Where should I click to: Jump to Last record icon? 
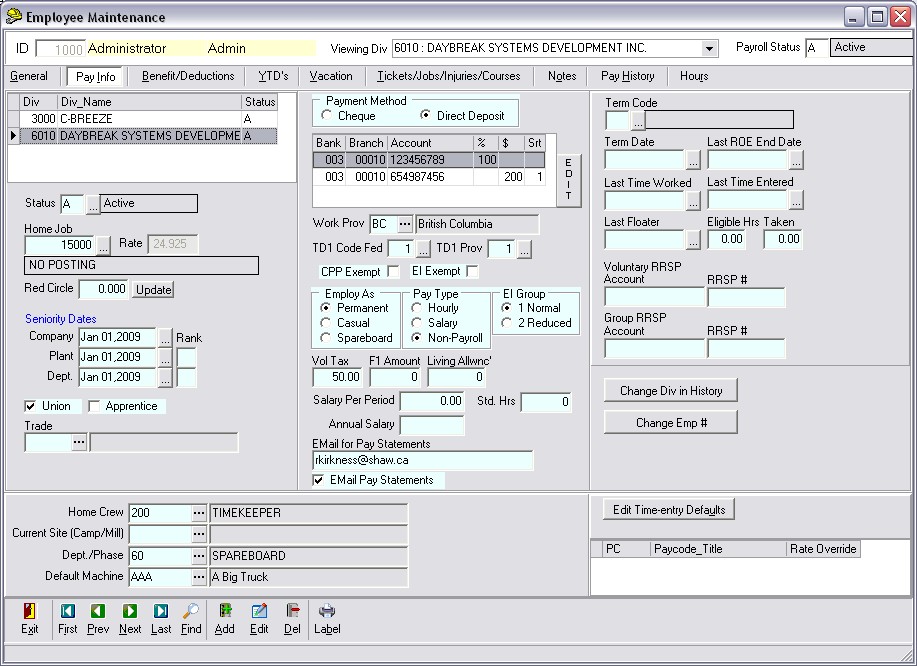pyautogui.click(x=161, y=611)
